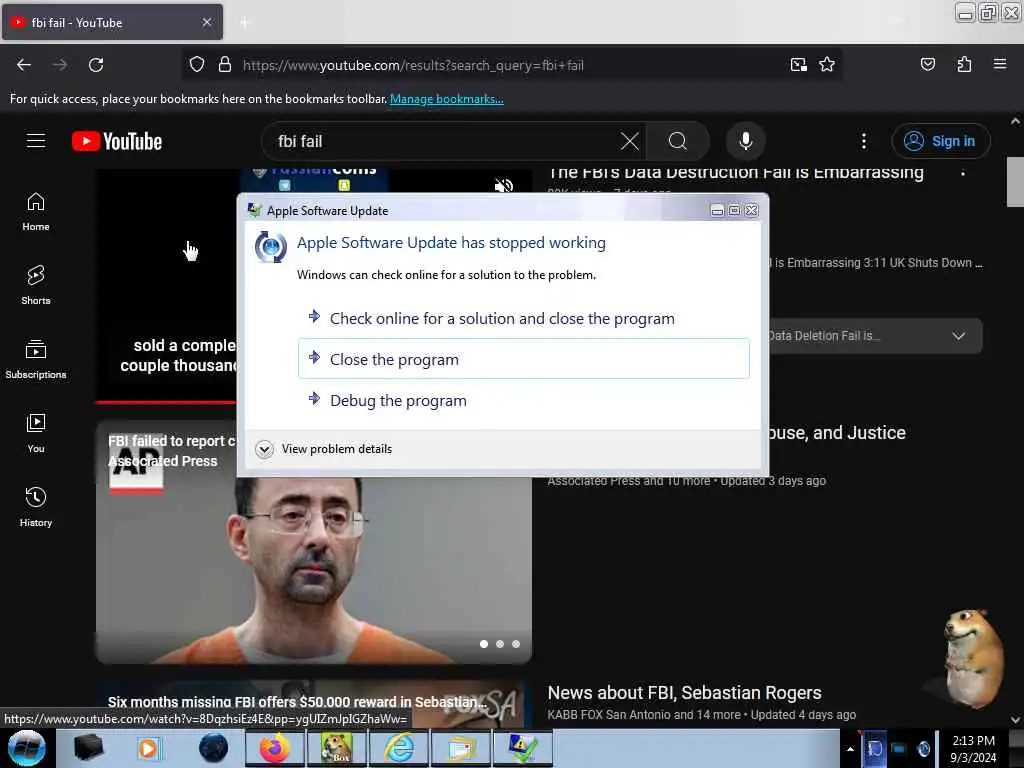
Task: Select the second carousel dot on AP thumbnail
Action: click(500, 644)
